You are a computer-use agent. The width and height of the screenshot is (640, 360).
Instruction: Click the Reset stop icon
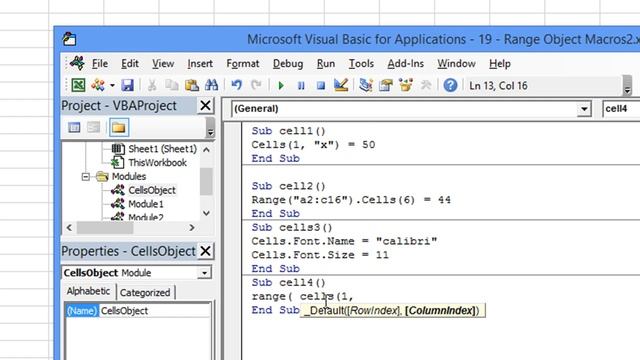[x=321, y=85]
